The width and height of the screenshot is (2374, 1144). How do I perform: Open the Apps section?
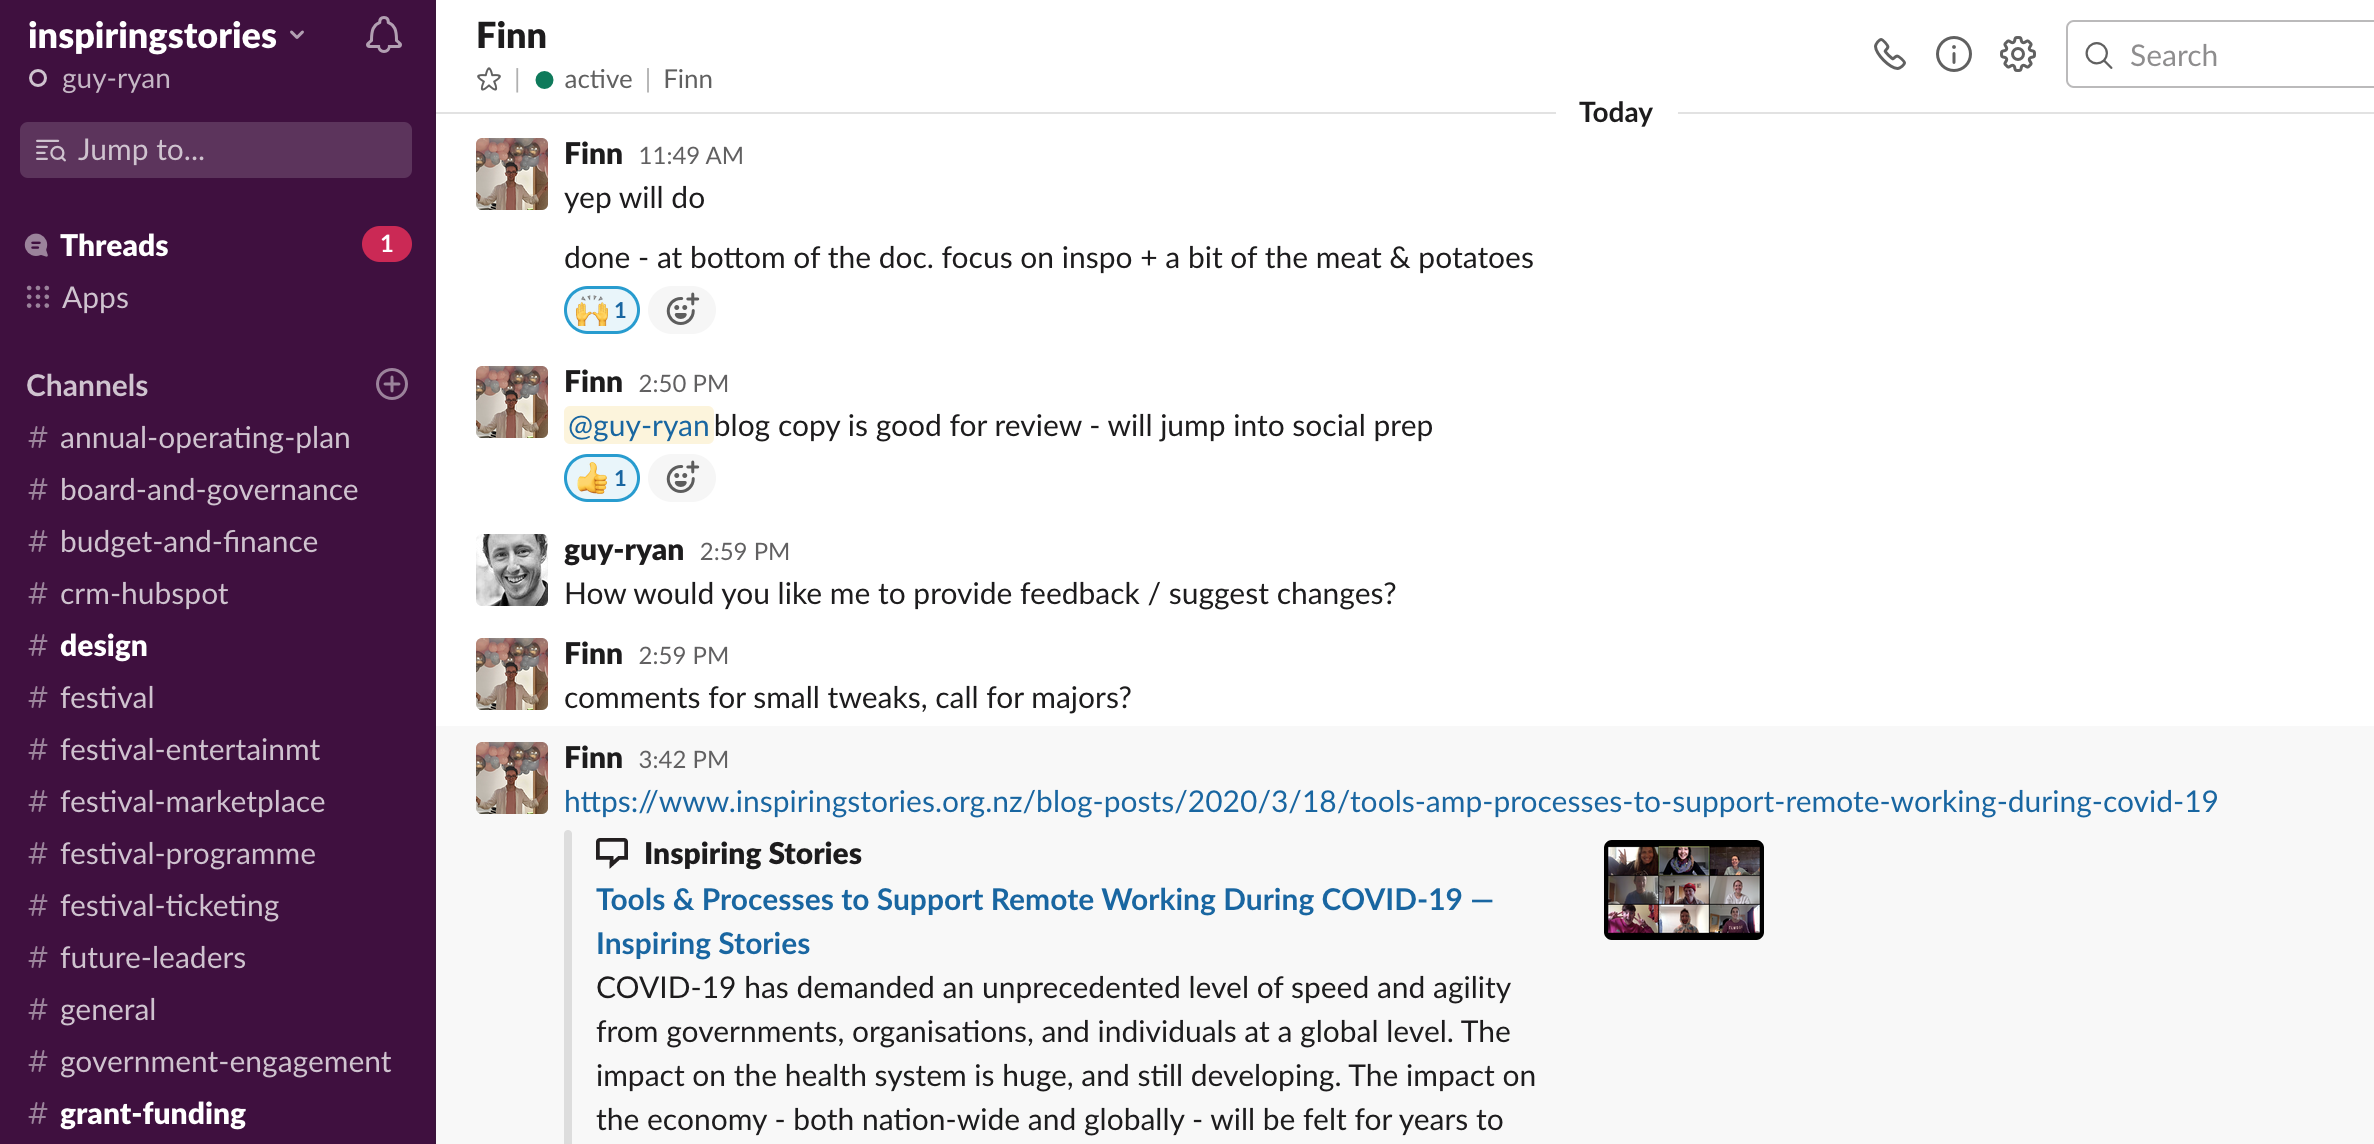click(x=93, y=297)
